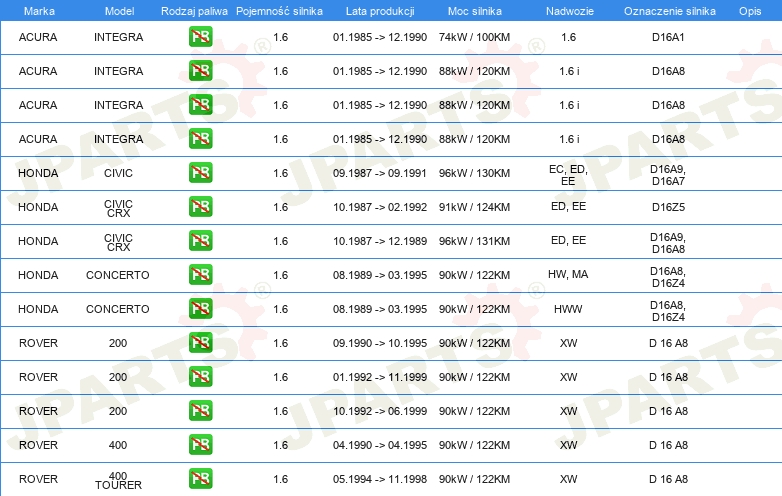Select production years 05.1994 -> 11.1998

380,479
